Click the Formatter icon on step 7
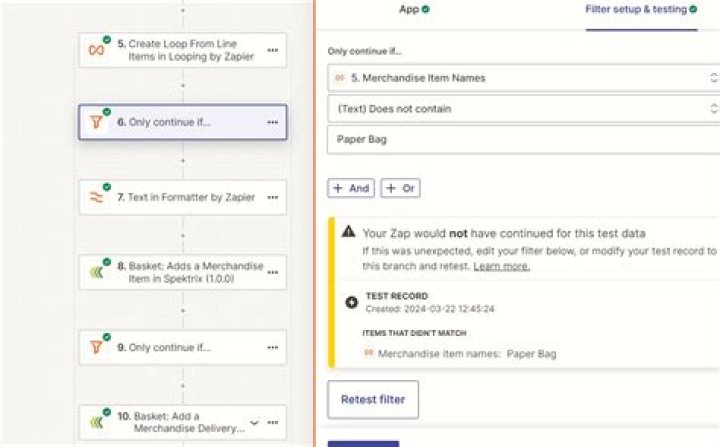The width and height of the screenshot is (720, 447). click(96, 197)
